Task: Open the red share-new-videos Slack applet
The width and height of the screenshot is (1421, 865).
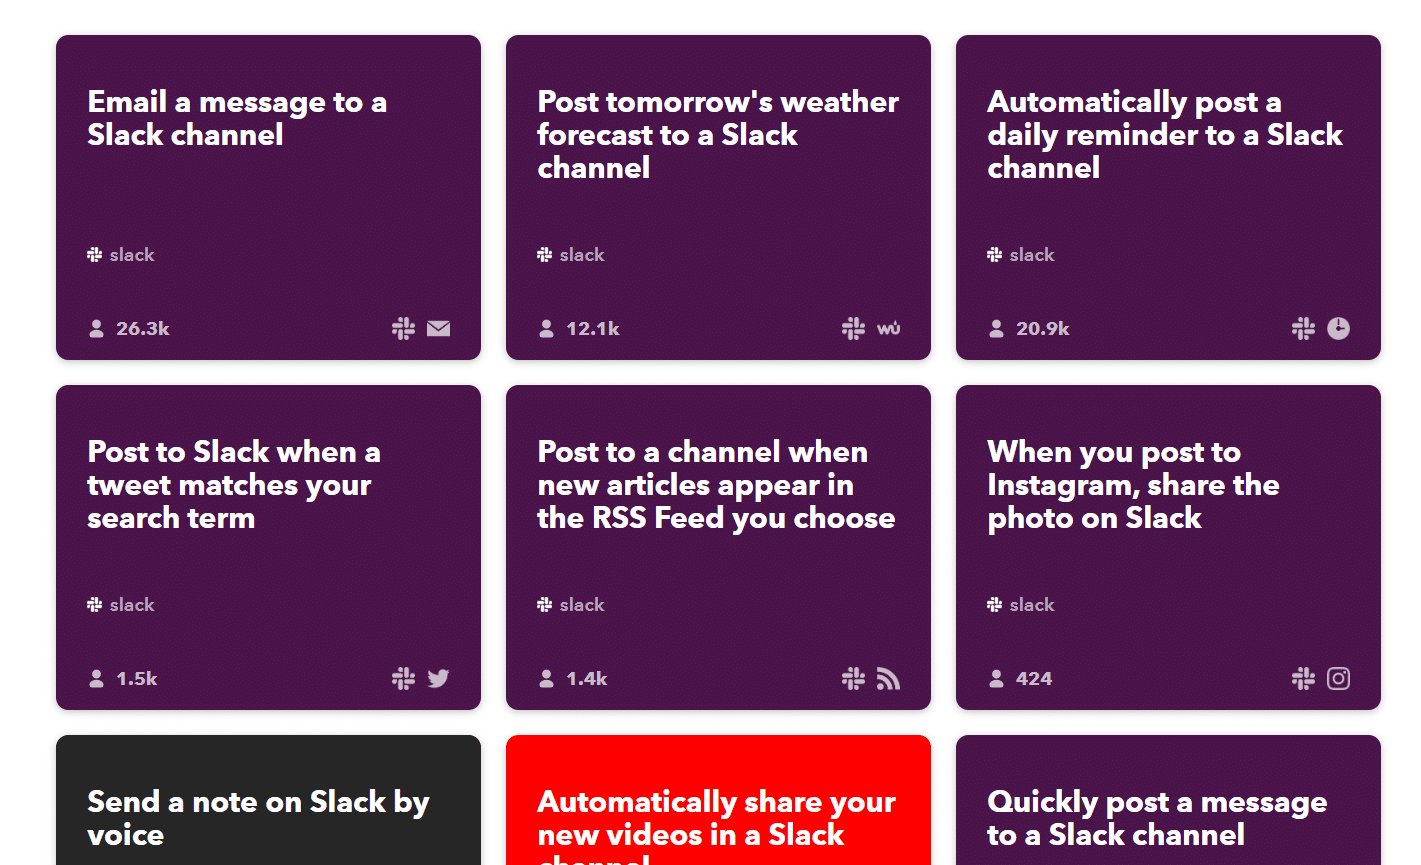Action: pos(718,800)
